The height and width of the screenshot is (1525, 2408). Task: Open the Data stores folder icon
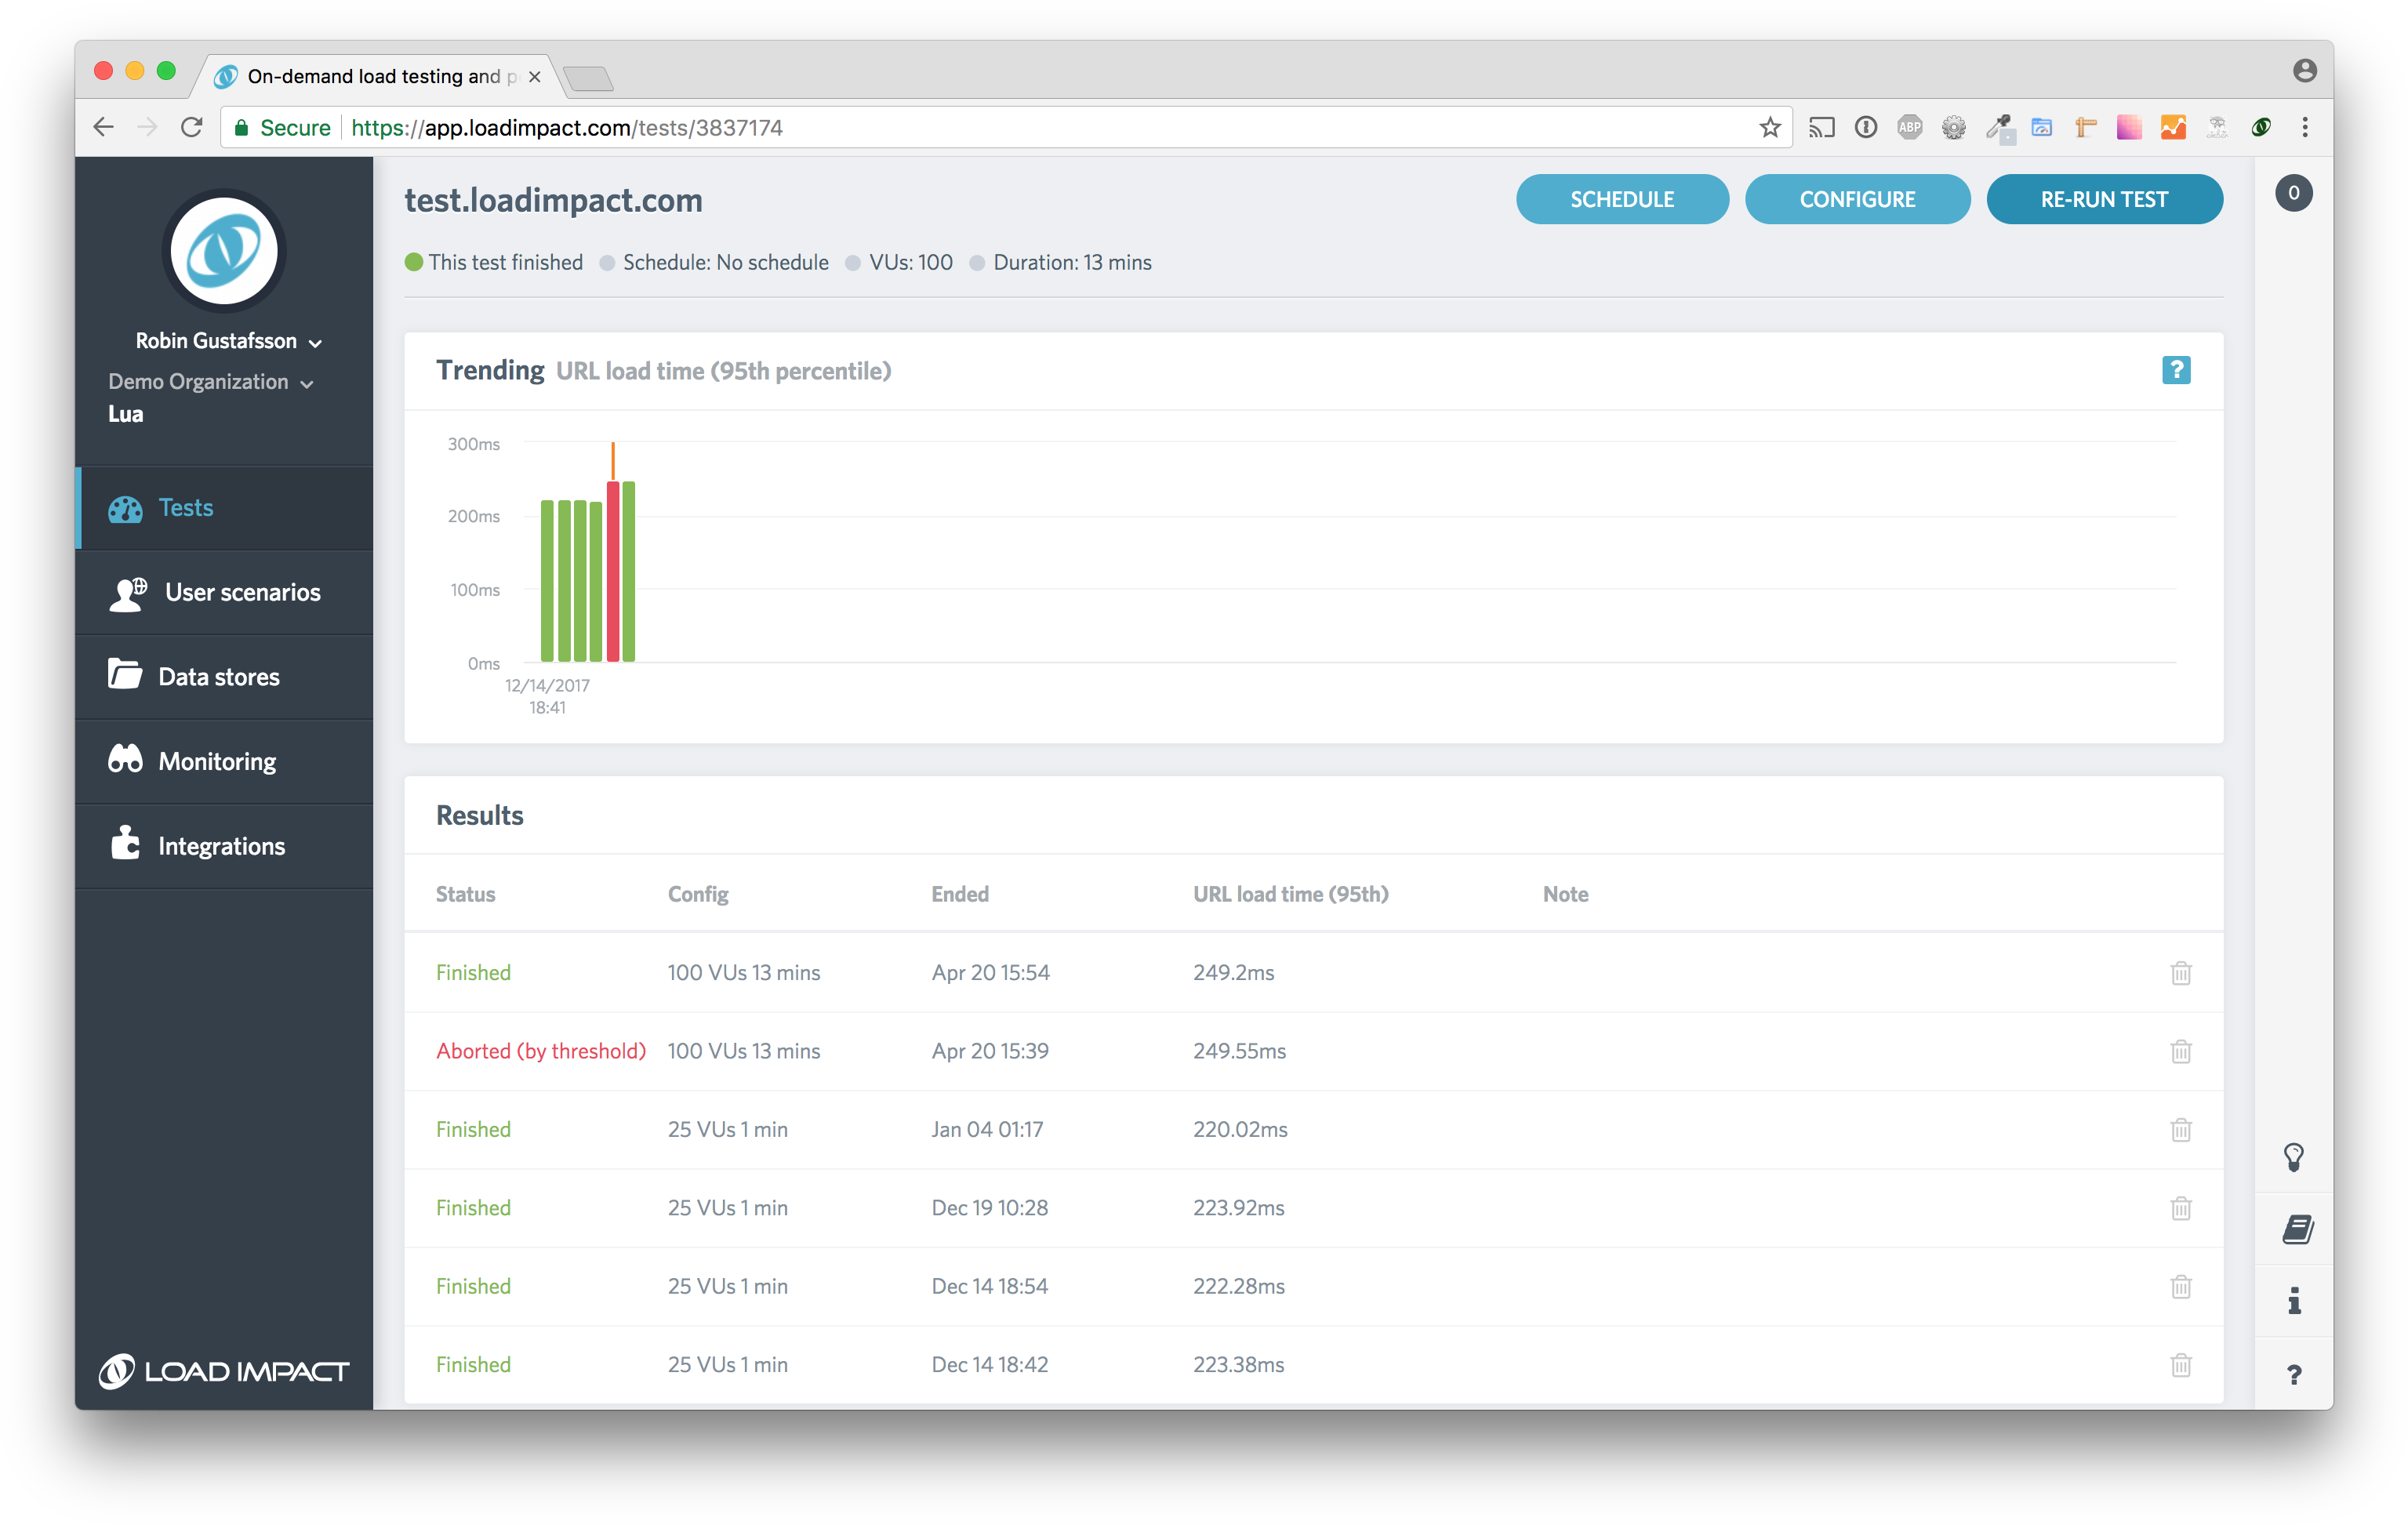125,676
